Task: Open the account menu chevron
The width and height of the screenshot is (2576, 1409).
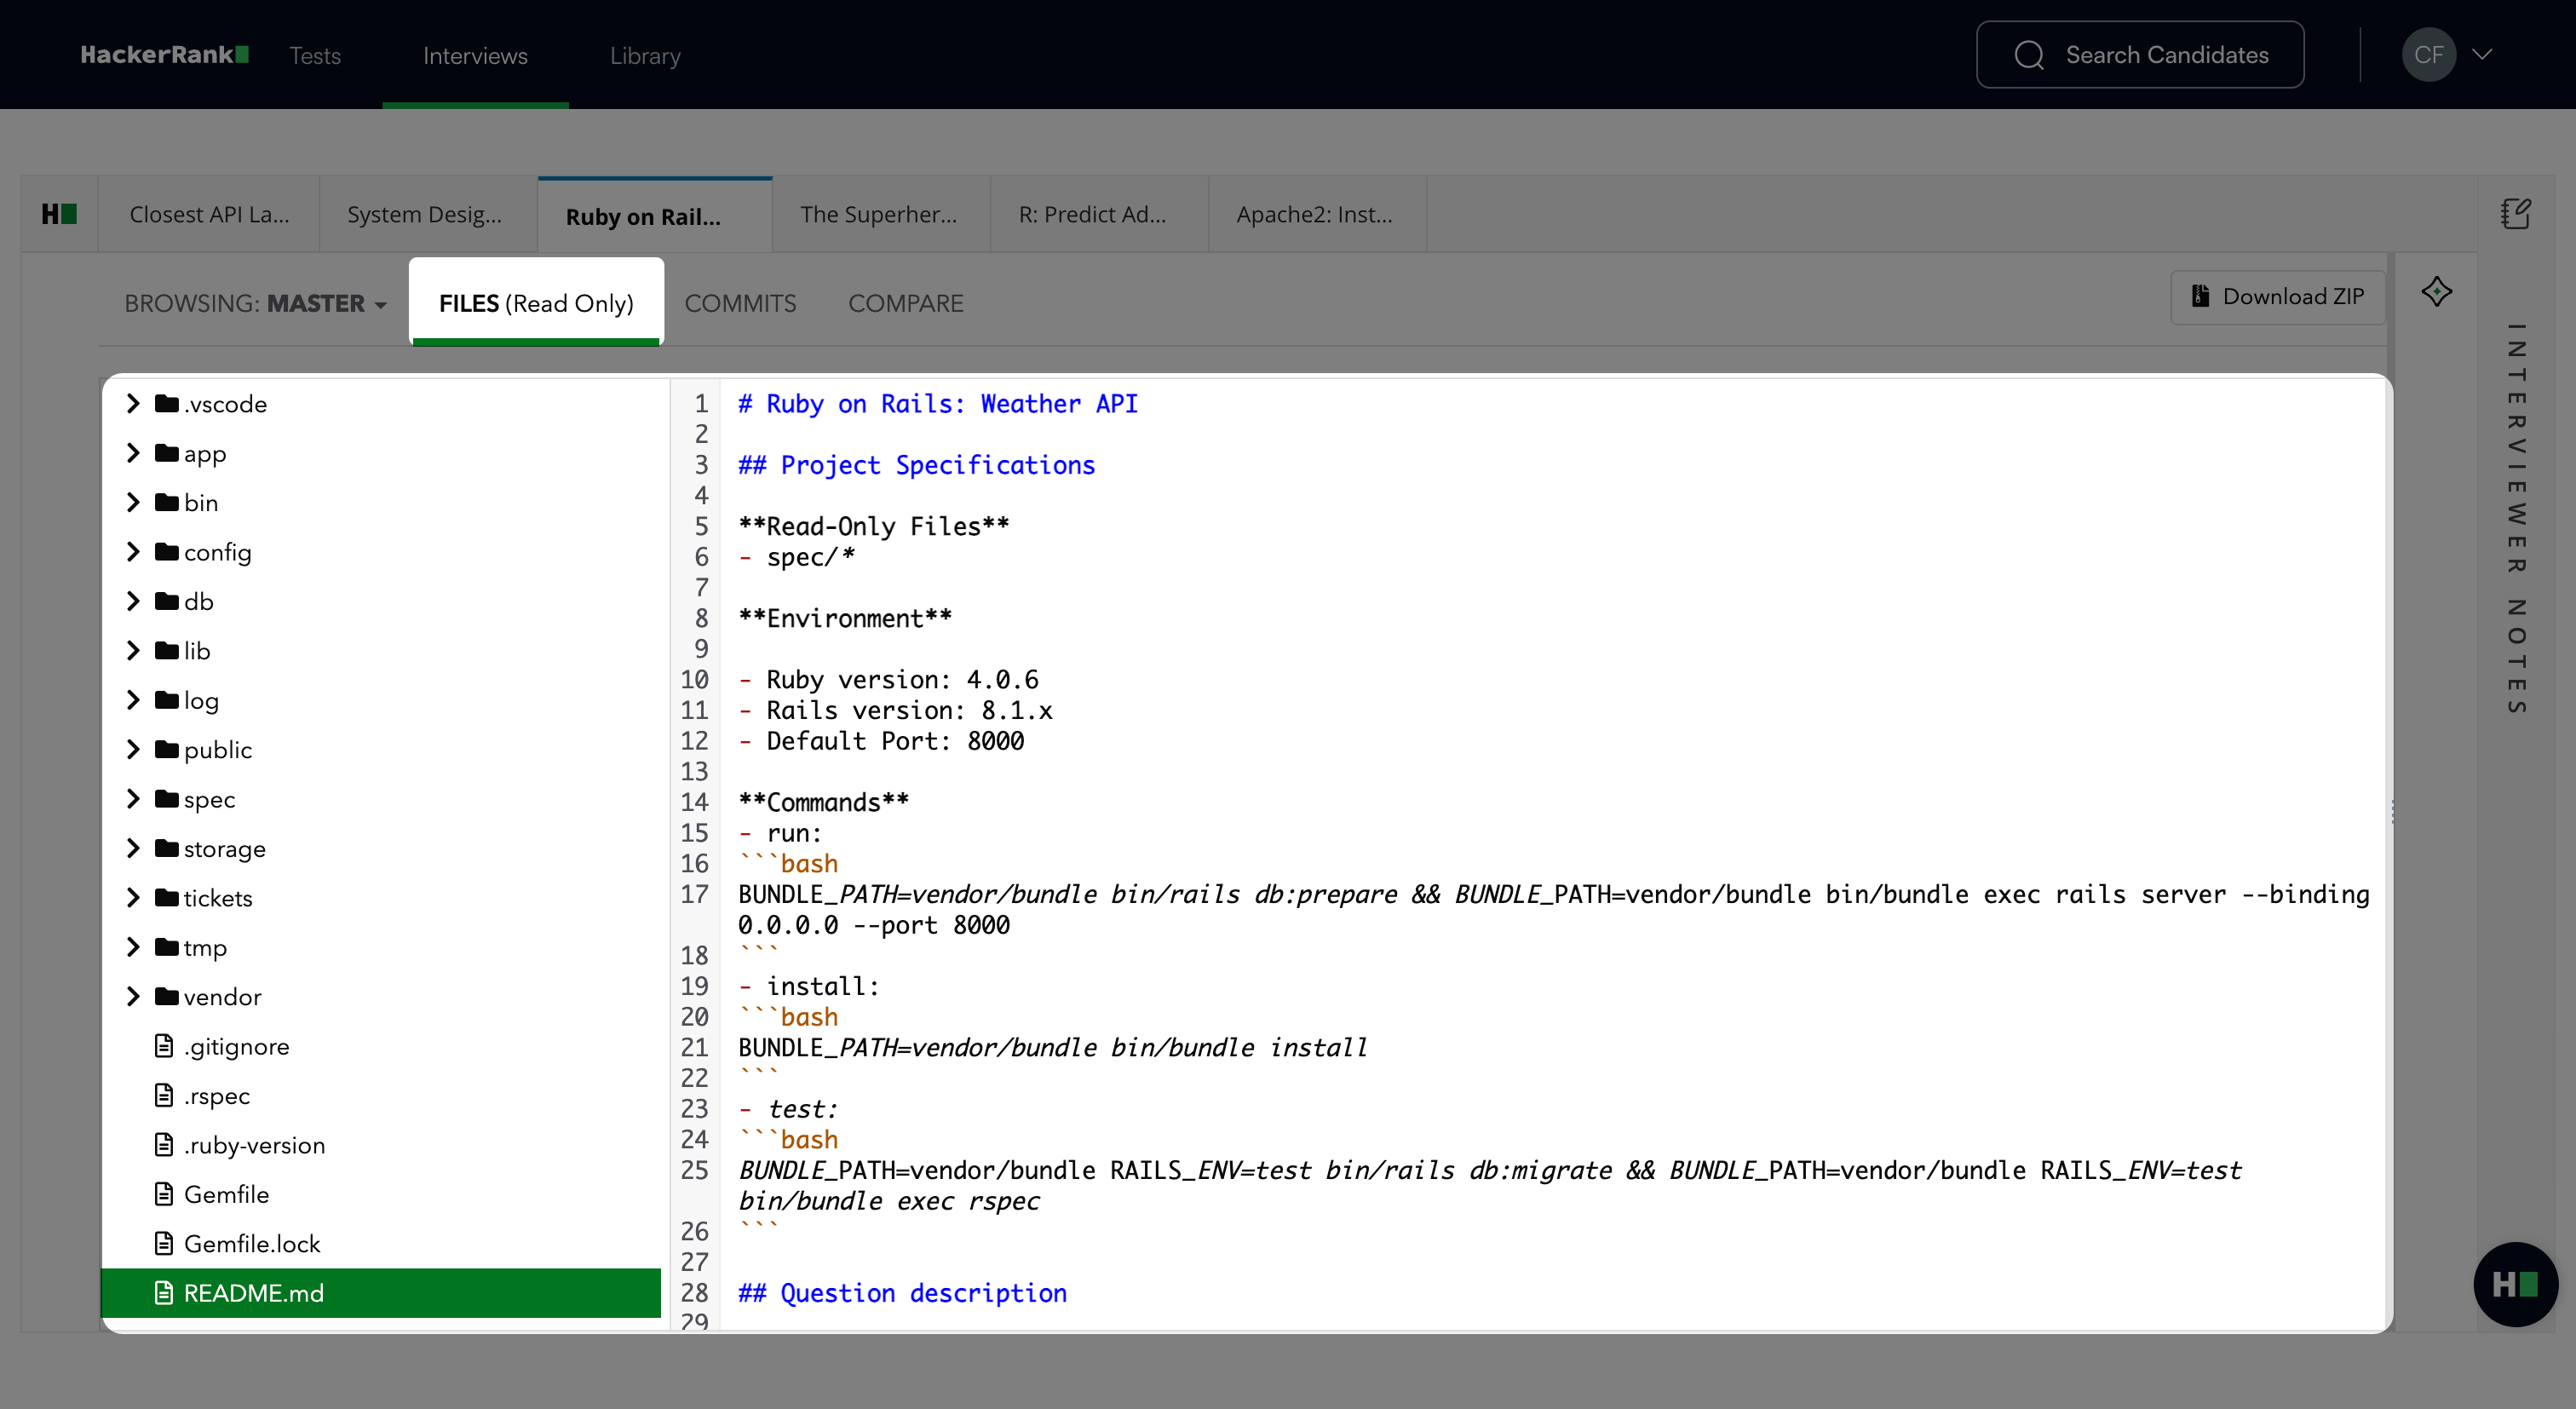Action: click(2482, 55)
